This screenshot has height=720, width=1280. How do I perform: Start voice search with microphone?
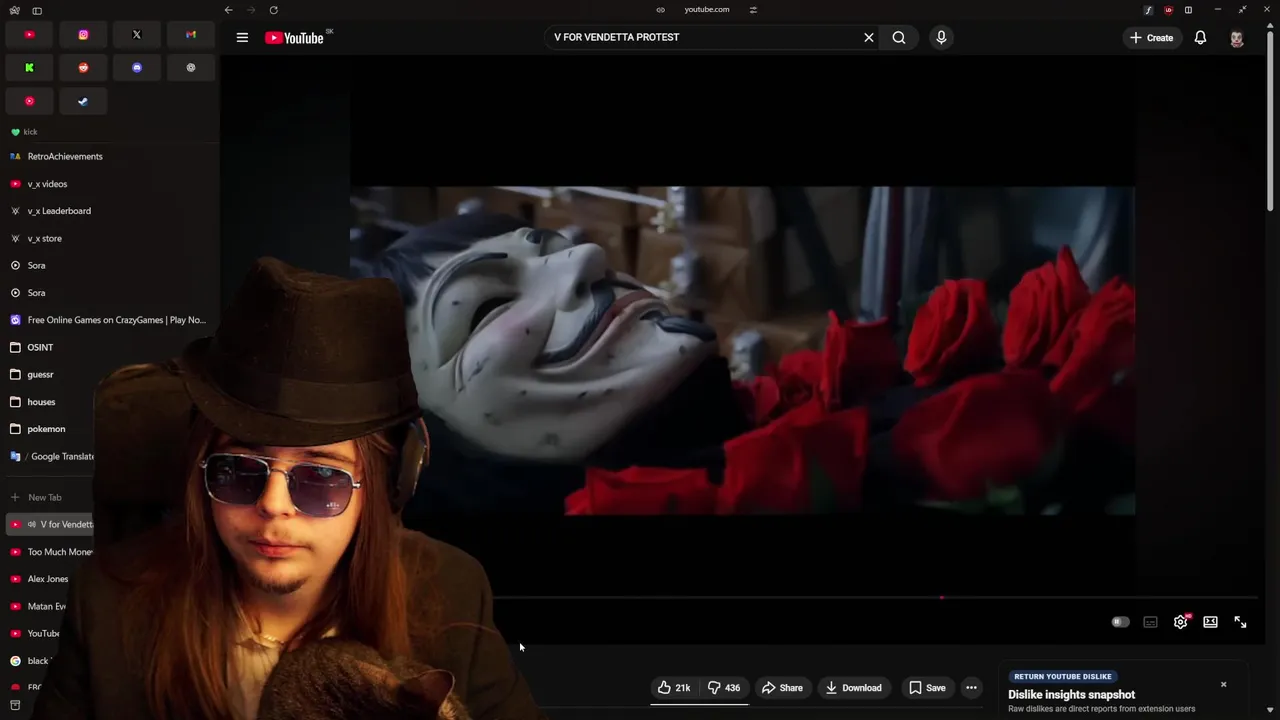[x=941, y=38]
